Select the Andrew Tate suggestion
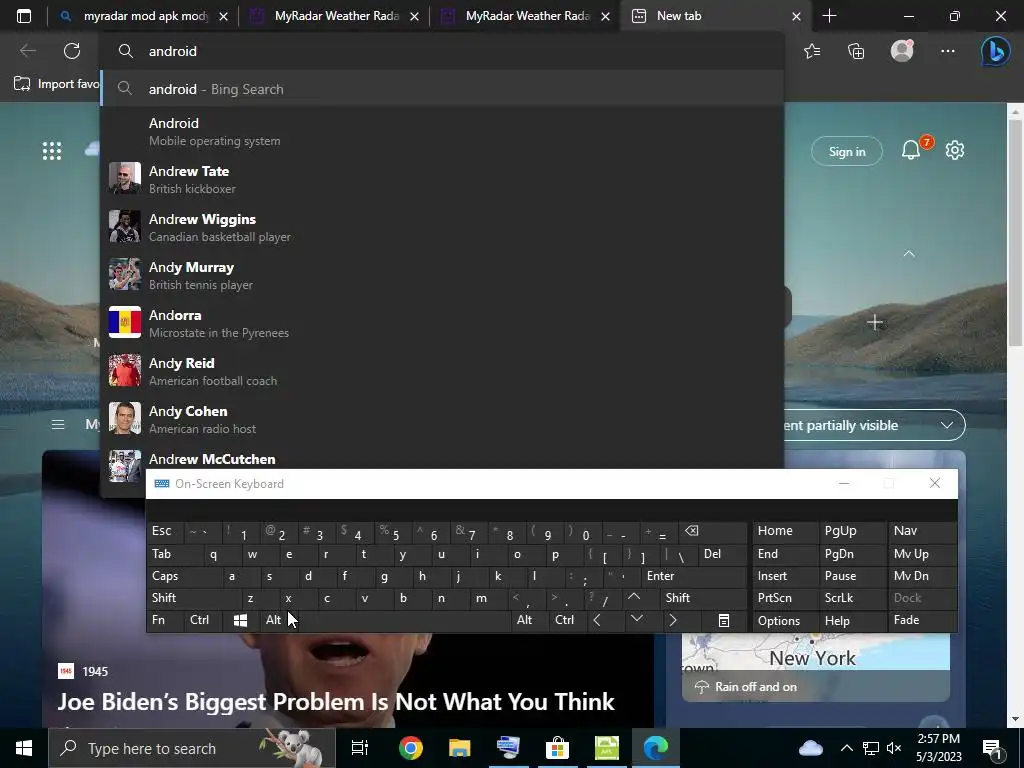Image resolution: width=1024 pixels, height=768 pixels. pyautogui.click(x=443, y=179)
